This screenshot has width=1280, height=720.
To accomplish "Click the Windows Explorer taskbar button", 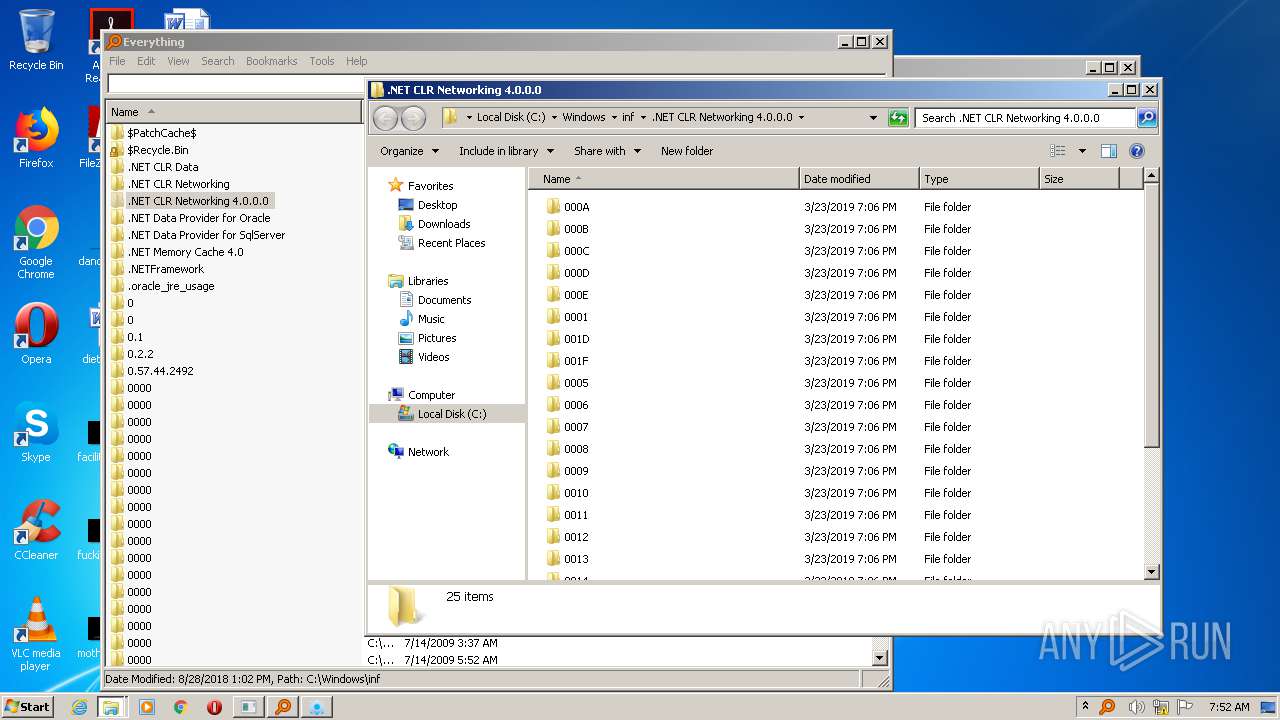I will 111,707.
